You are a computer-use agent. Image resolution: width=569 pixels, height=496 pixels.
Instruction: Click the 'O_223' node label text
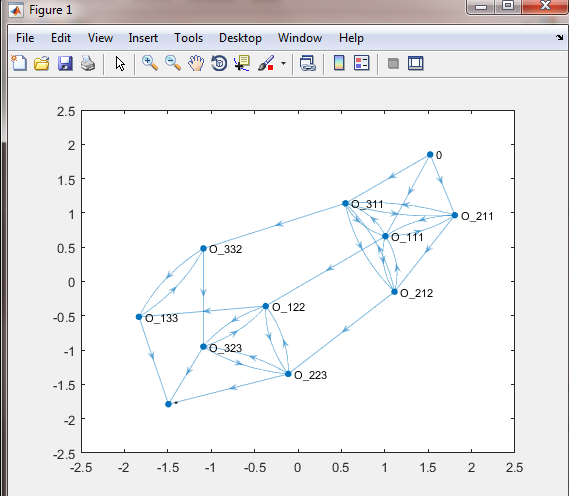(x=311, y=375)
